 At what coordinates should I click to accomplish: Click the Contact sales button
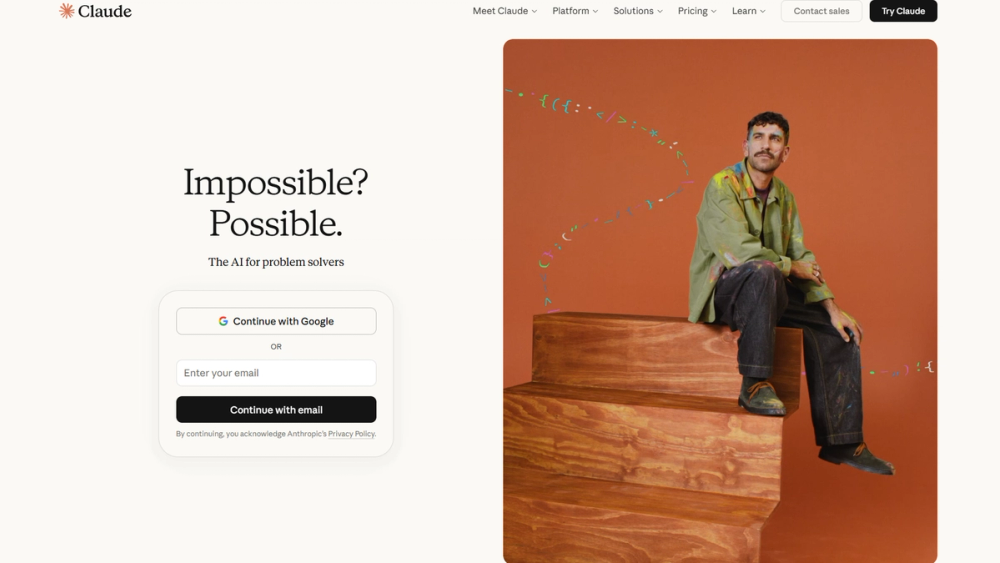click(x=821, y=11)
